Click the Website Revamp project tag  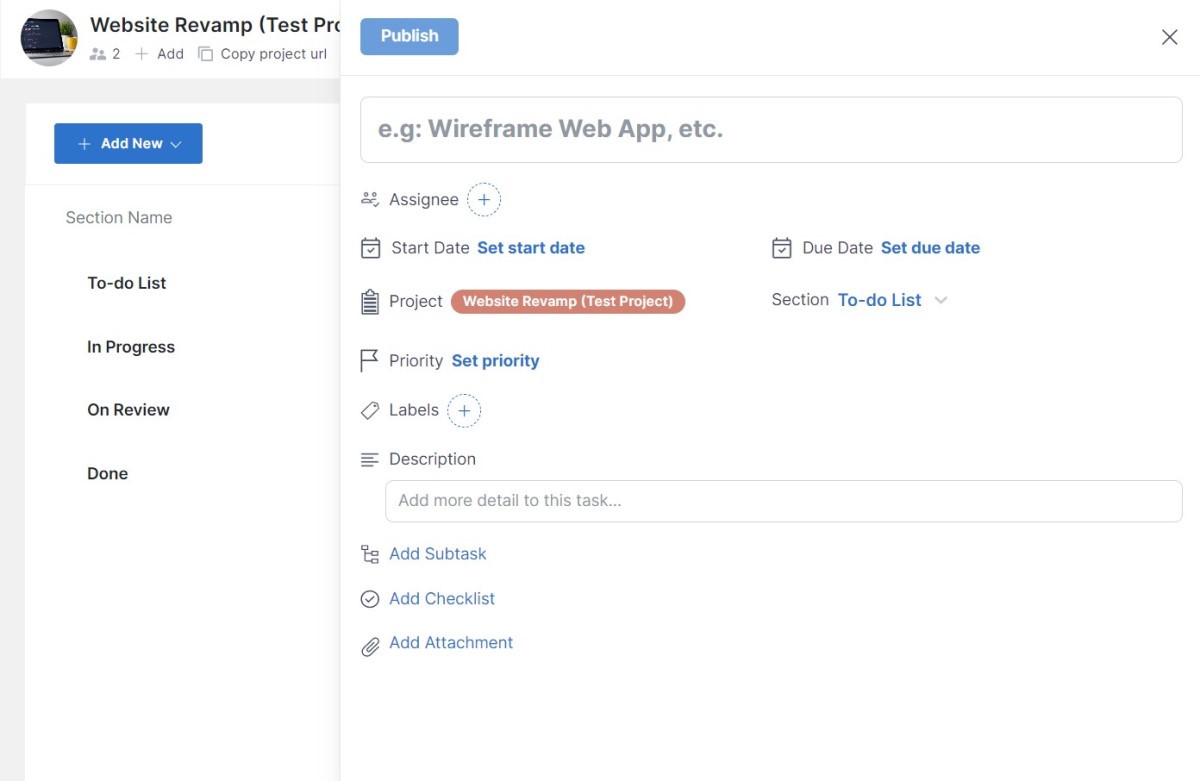tap(568, 301)
